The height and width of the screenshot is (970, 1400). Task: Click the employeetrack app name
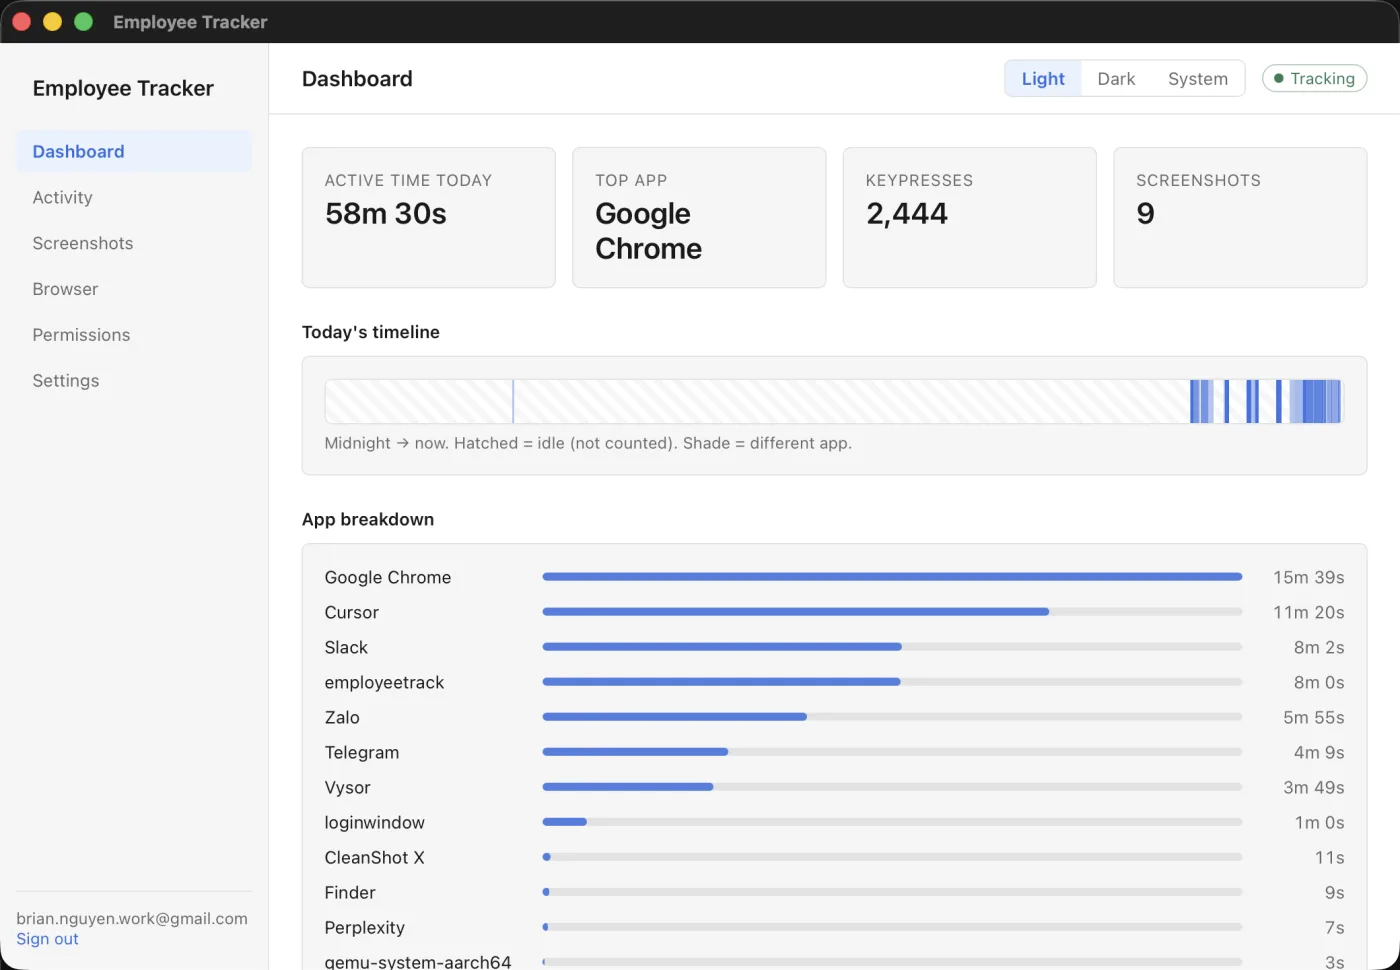point(384,682)
